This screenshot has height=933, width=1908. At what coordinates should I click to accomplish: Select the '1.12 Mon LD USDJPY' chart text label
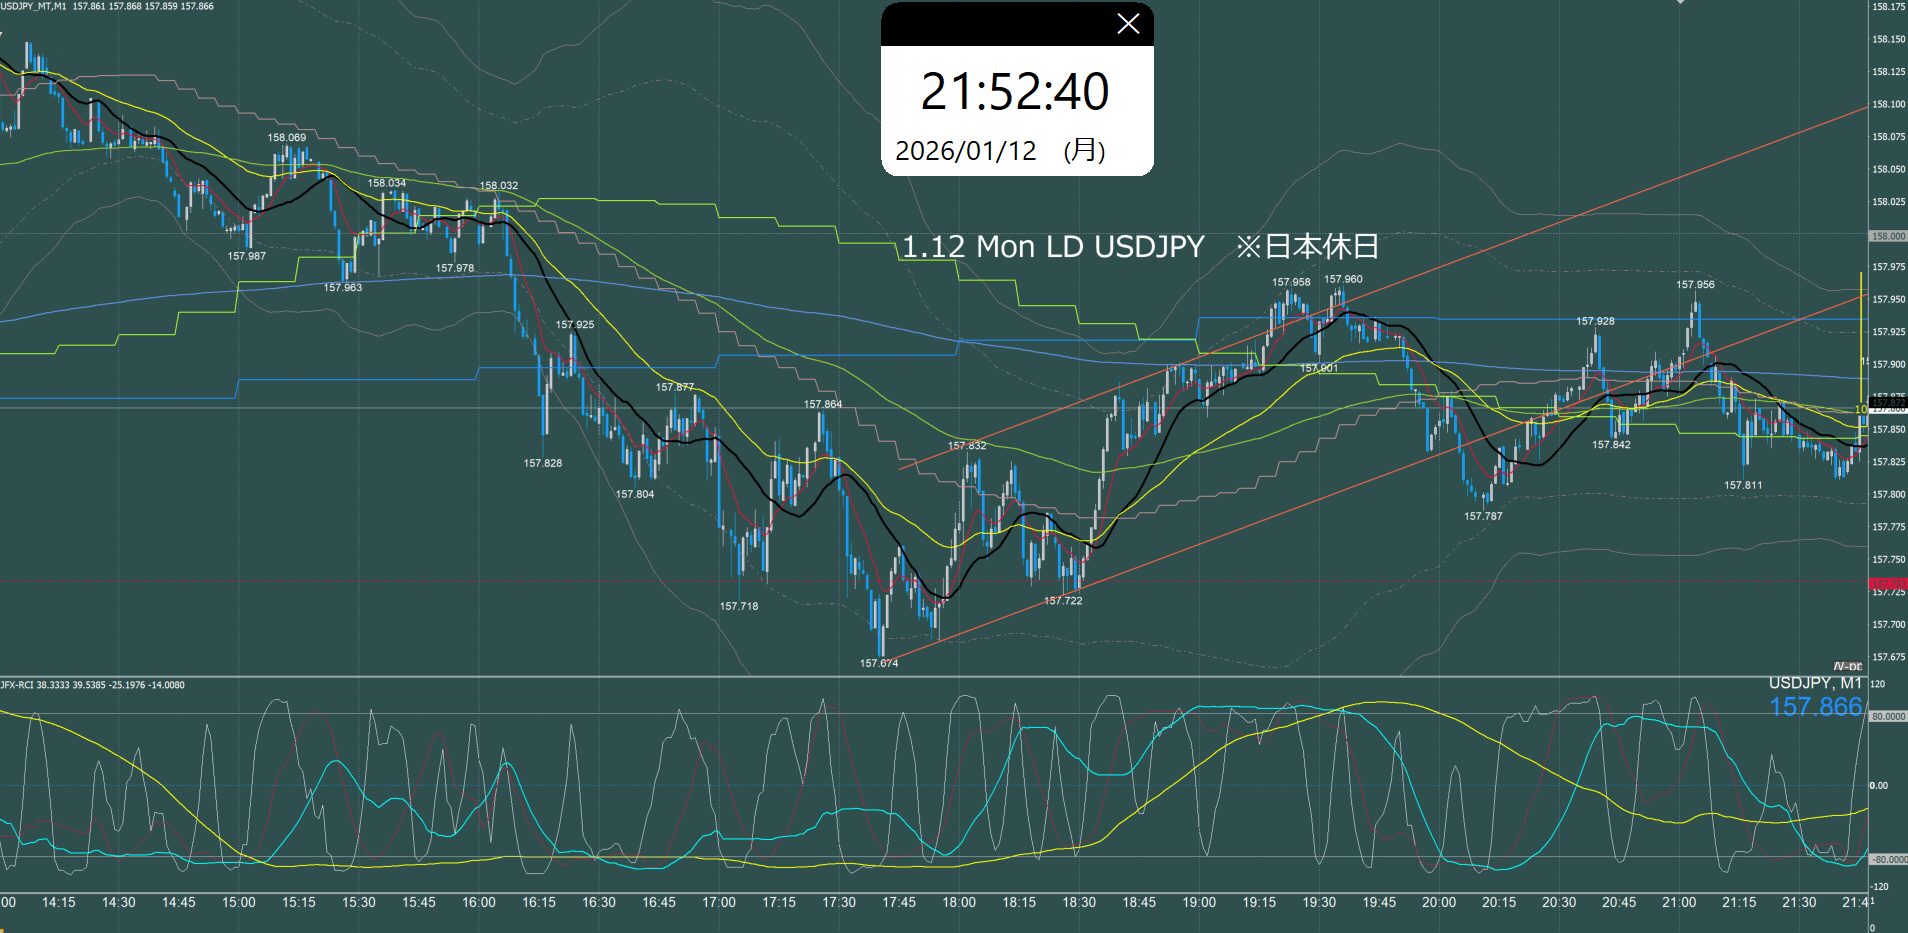1053,247
